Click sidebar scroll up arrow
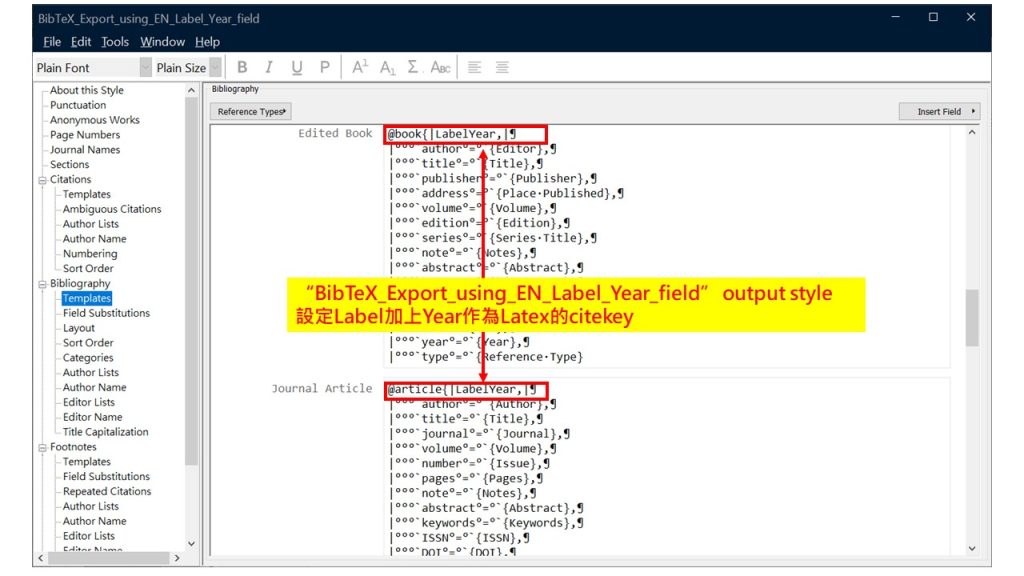This screenshot has width=1024, height=576. [x=191, y=91]
